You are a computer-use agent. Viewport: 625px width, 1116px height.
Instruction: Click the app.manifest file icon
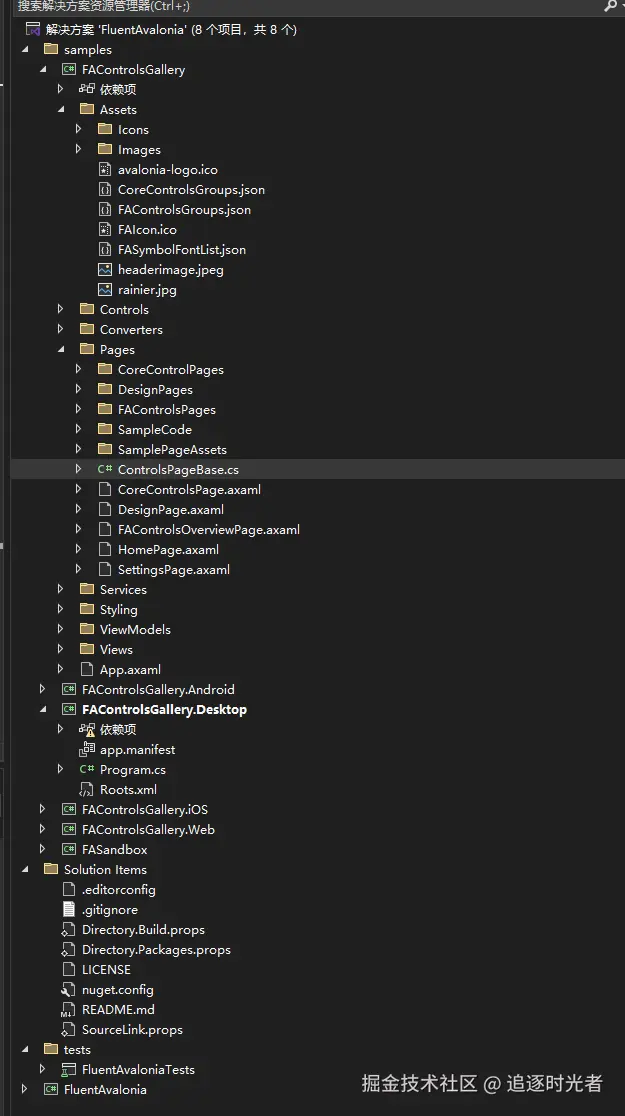(x=87, y=749)
